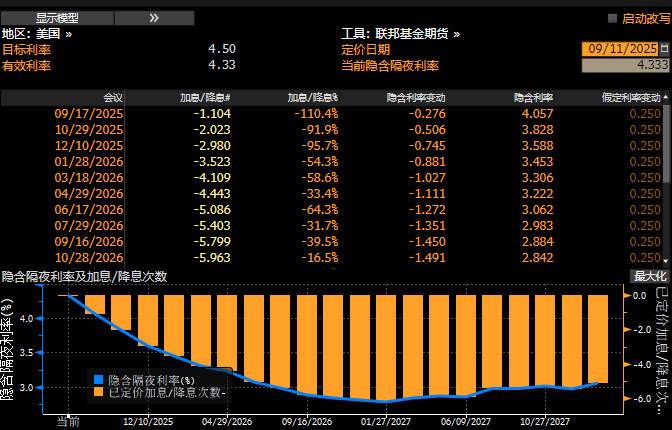Select the 09/17/2025 meeting row
The height and width of the screenshot is (430, 672).
tap(88, 113)
